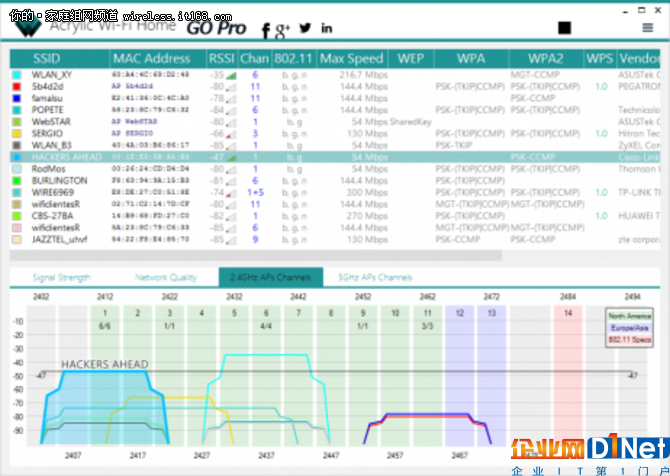Click the color swatch for RodMos

coord(17,169)
